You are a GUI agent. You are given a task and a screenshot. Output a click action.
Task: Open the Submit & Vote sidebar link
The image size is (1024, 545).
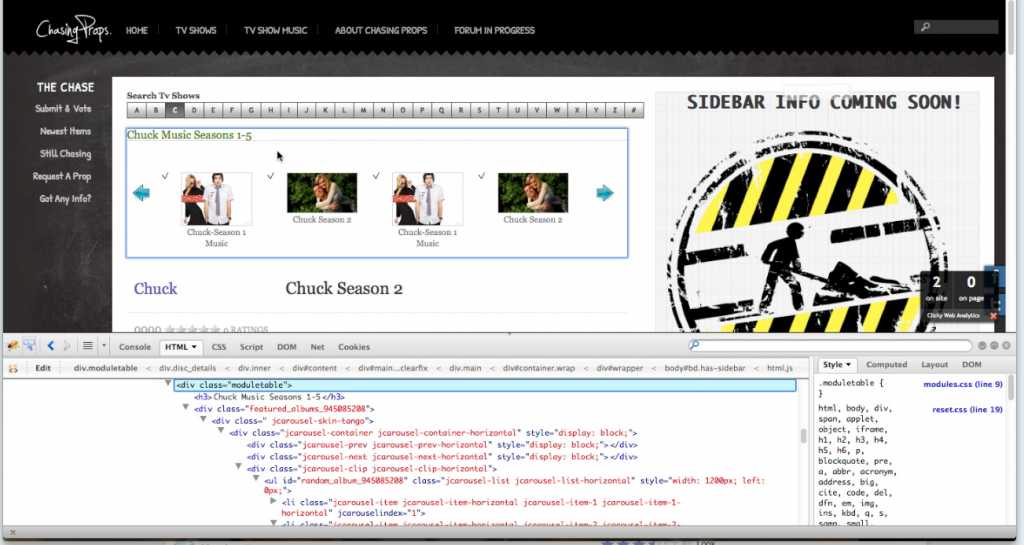(x=63, y=108)
